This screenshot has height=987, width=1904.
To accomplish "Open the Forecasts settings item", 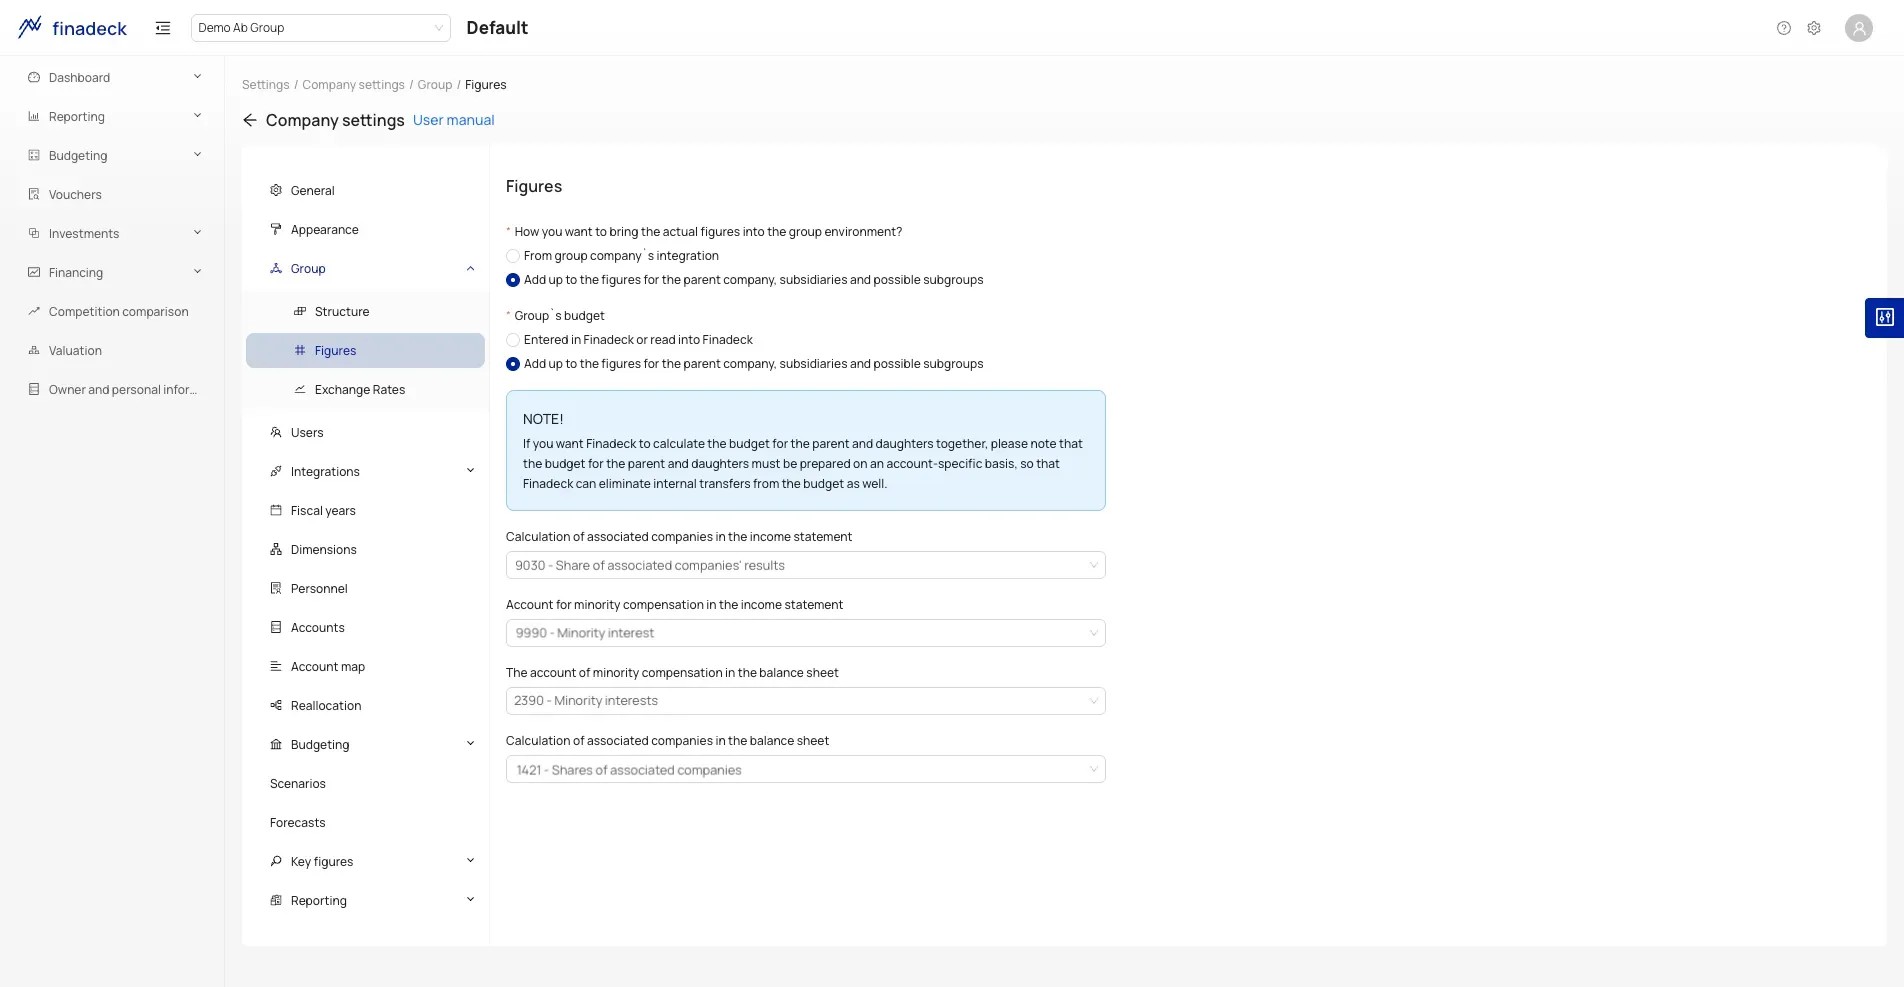I will point(365,822).
